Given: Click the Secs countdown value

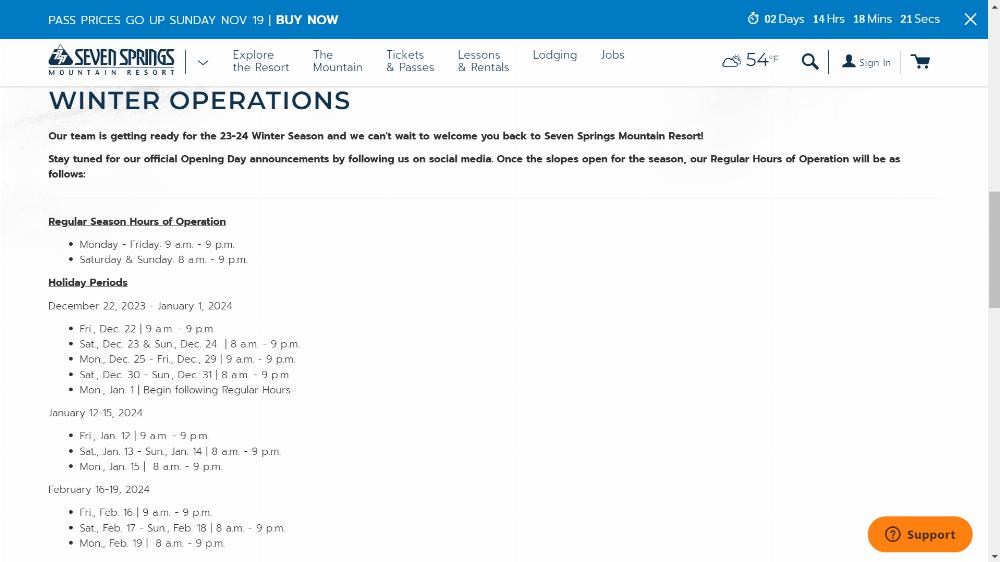Looking at the screenshot, I should tap(920, 19).
